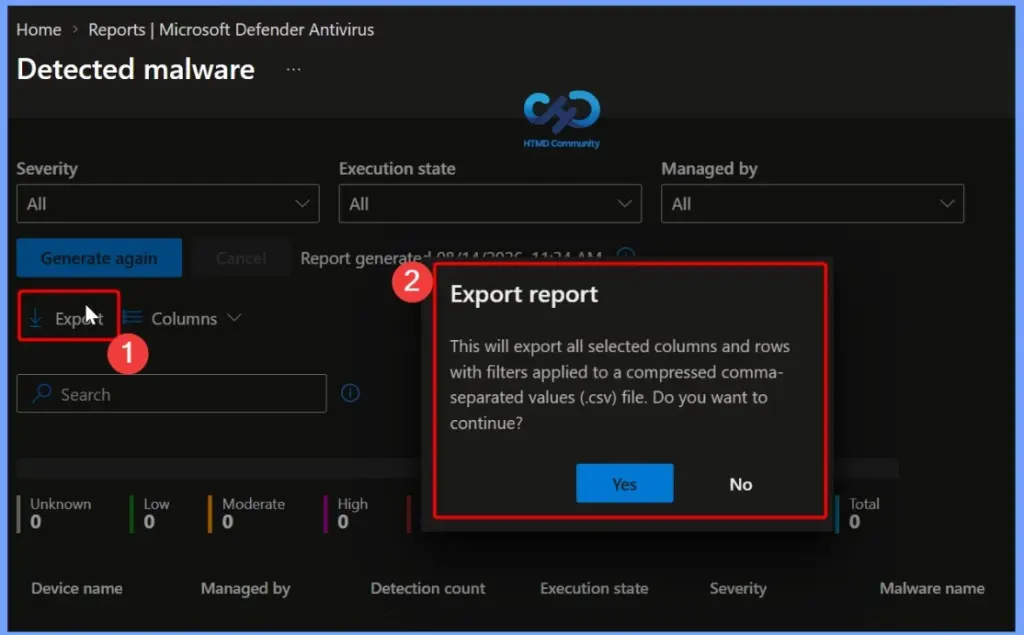Go to the Home breadcrumb
The width and height of the screenshot is (1024, 635).
pos(39,29)
